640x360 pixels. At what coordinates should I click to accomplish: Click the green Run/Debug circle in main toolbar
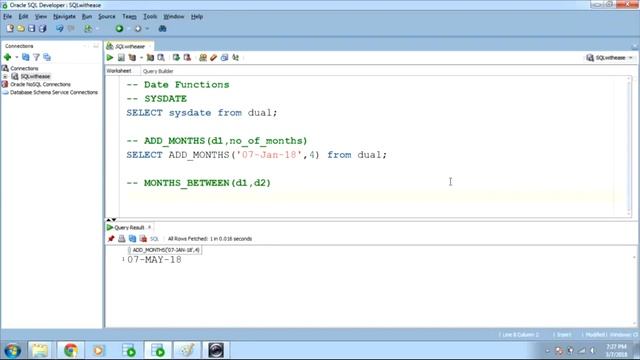(x=119, y=29)
